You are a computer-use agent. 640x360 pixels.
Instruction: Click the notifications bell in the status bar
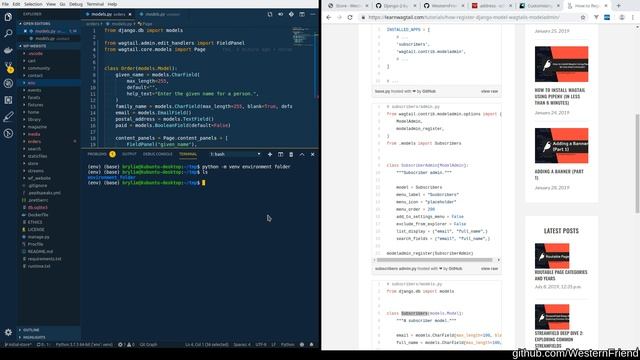pos(312,344)
